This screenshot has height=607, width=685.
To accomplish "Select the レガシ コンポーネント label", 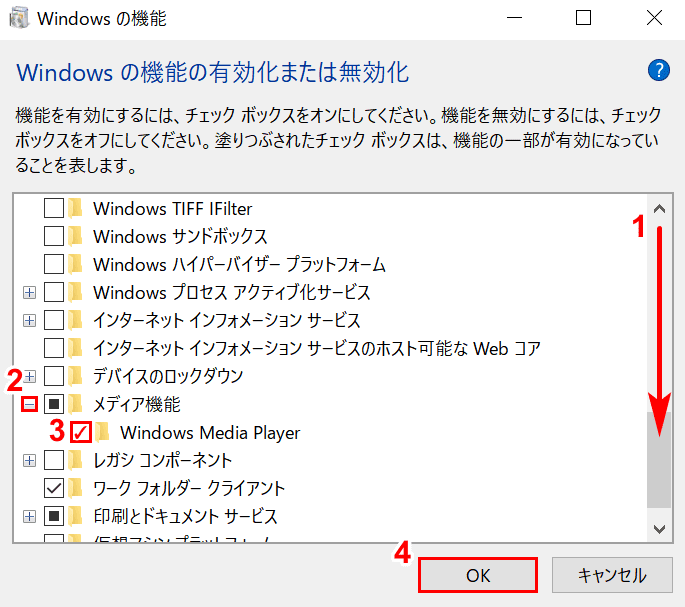I will pyautogui.click(x=163, y=460).
